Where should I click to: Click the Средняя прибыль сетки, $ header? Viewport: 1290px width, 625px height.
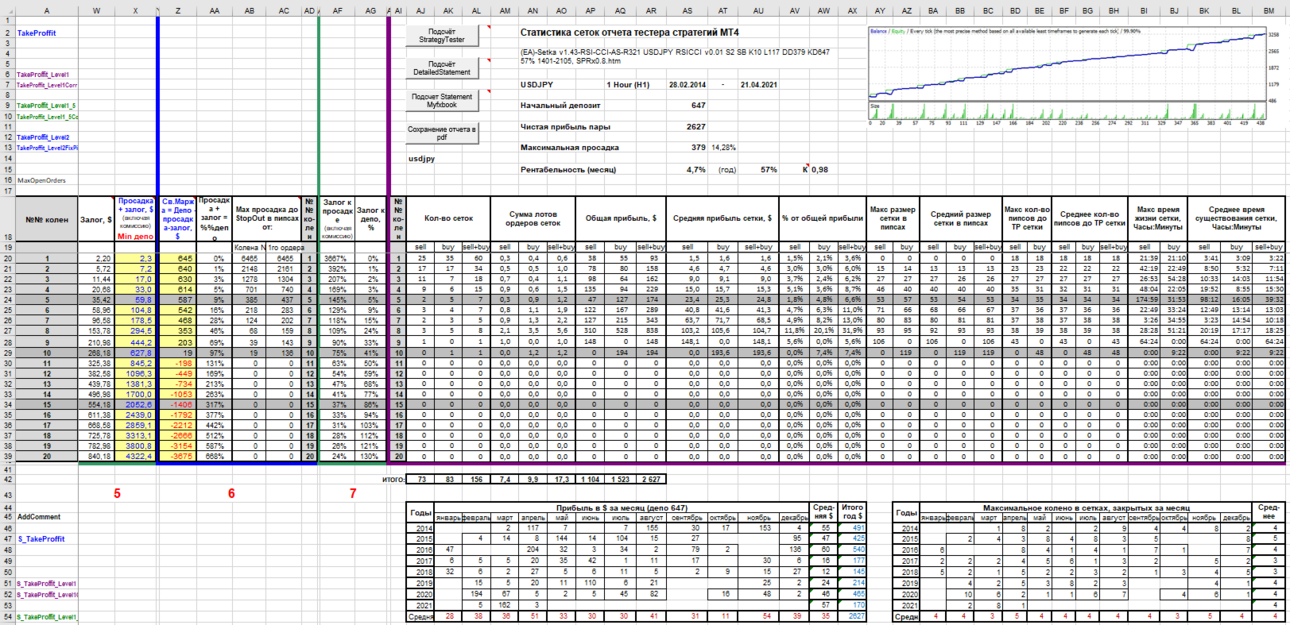tap(724, 219)
